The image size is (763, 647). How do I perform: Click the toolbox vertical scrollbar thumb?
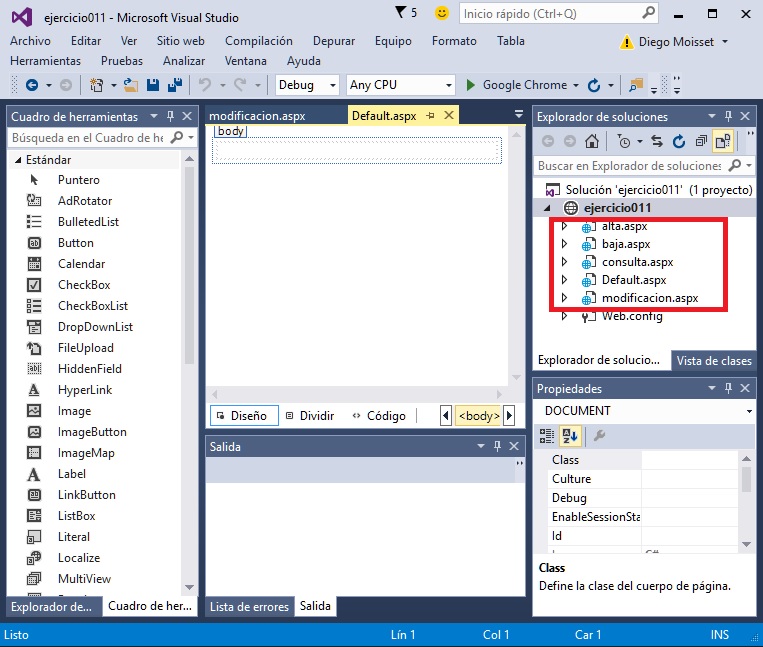(189, 265)
